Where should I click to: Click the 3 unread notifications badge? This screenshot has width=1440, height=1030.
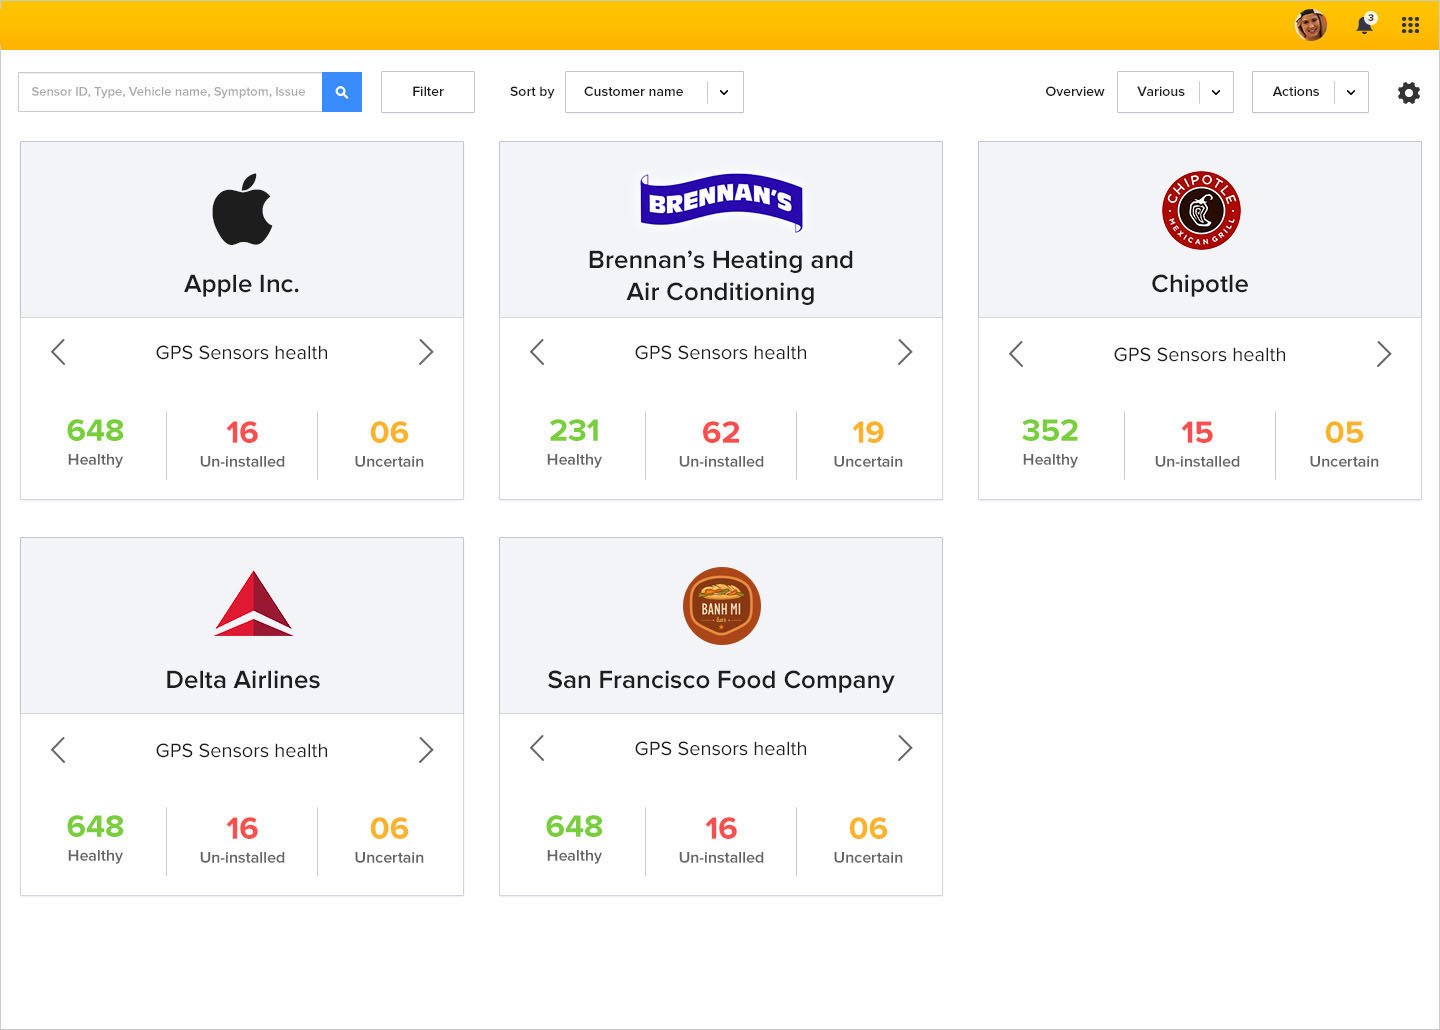(x=1371, y=16)
